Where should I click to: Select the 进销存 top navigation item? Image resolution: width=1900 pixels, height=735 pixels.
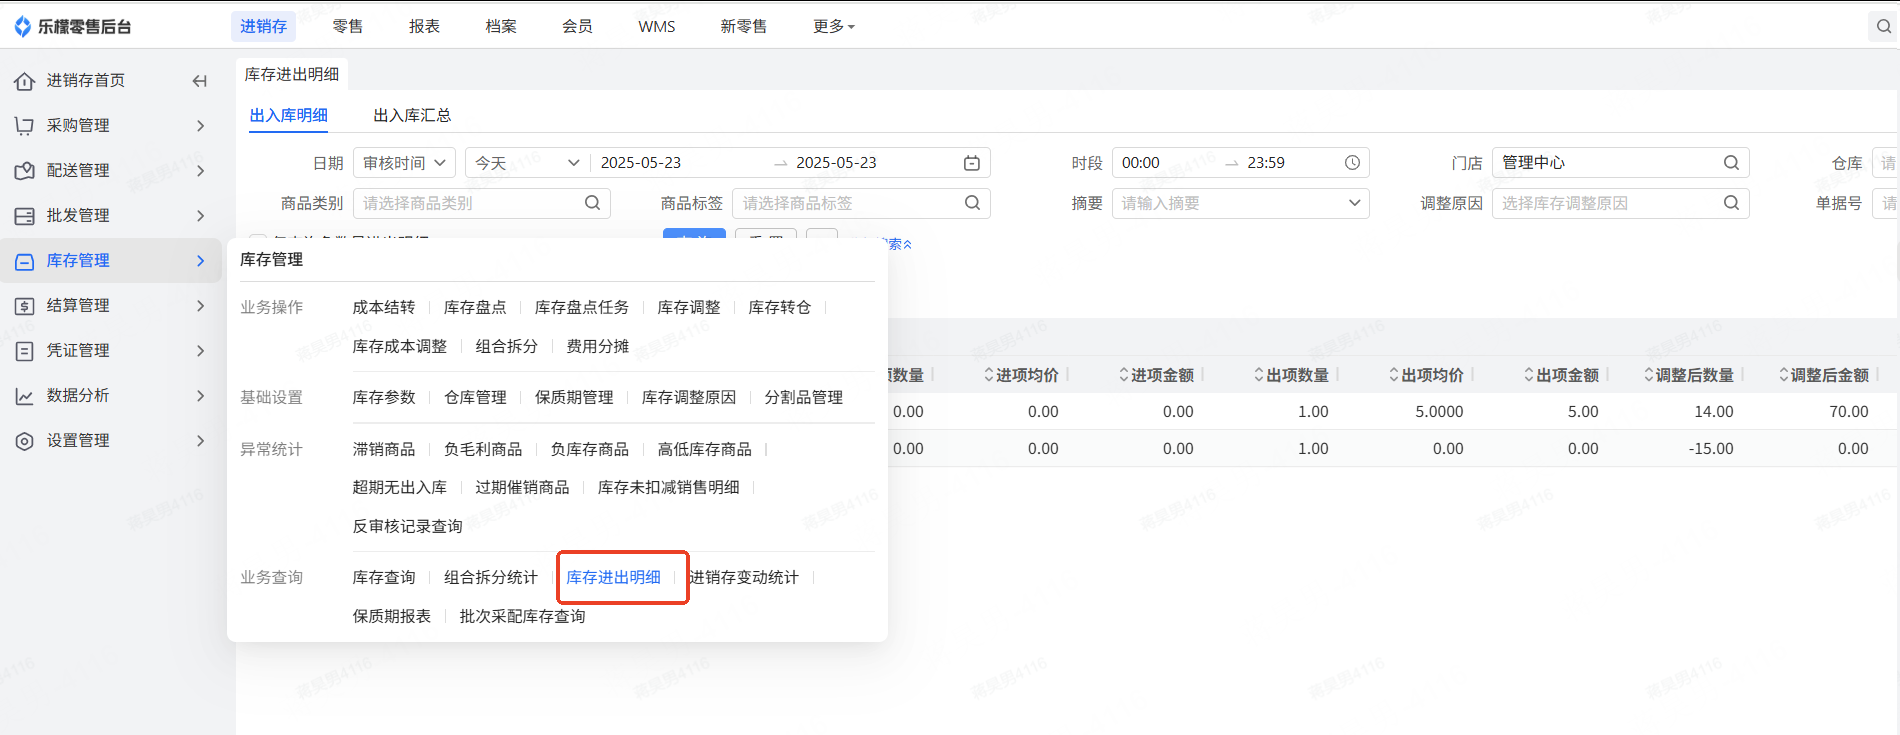click(x=264, y=27)
